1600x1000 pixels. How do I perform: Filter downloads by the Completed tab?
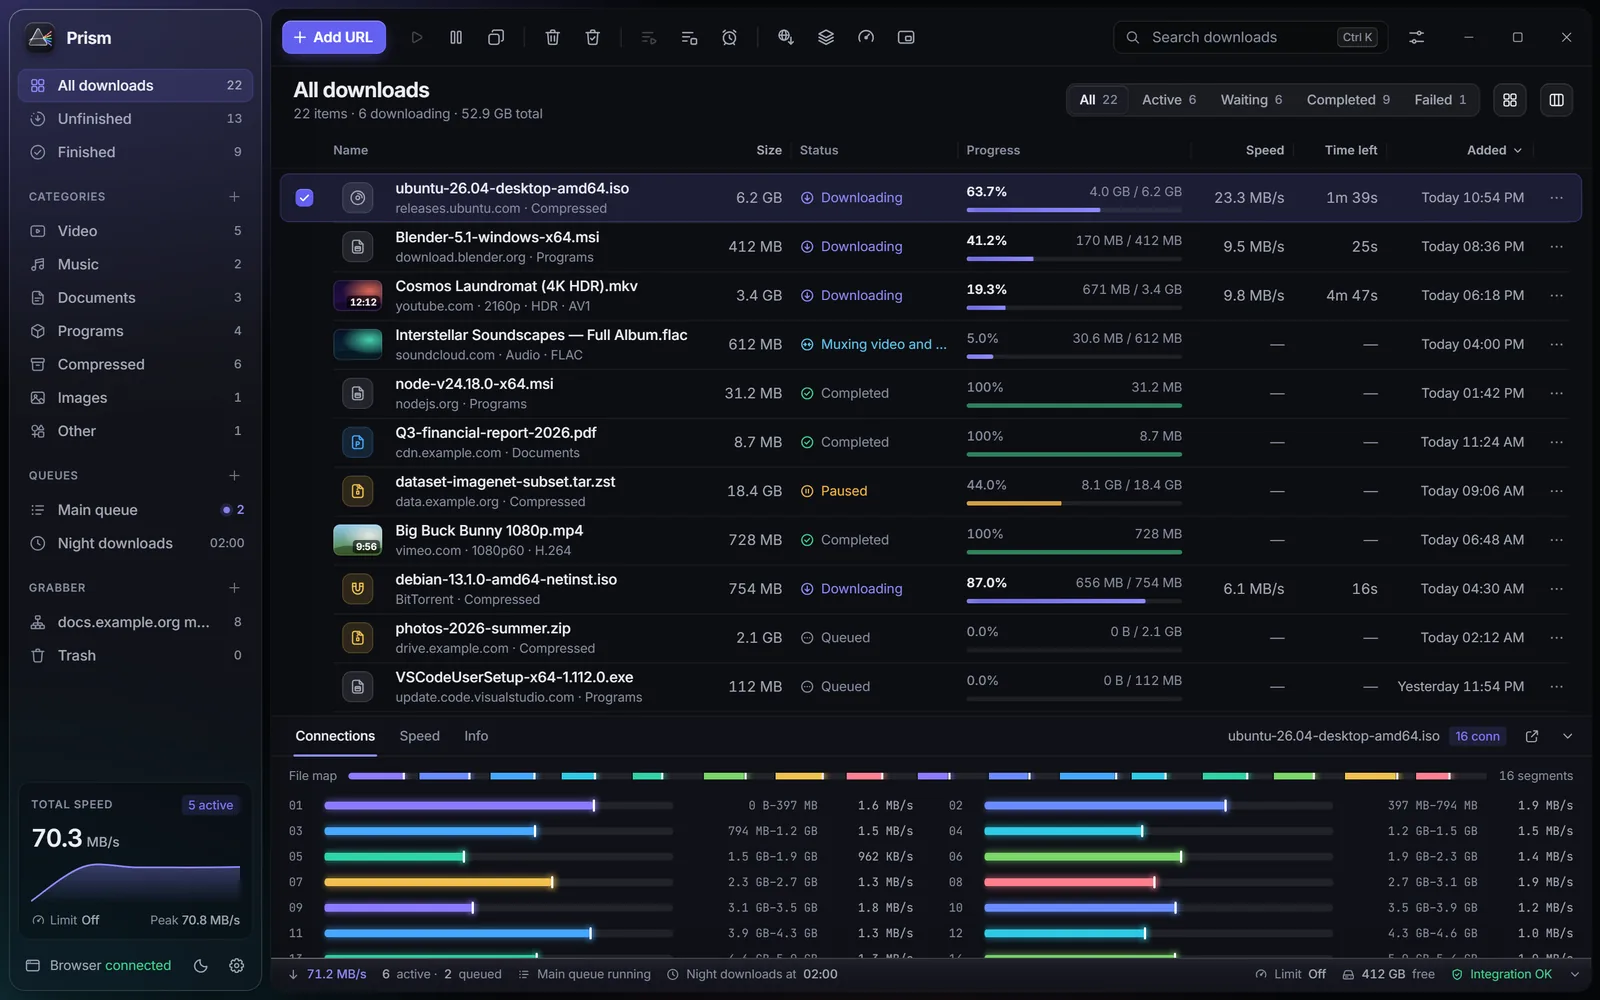pyautogui.click(x=1348, y=100)
